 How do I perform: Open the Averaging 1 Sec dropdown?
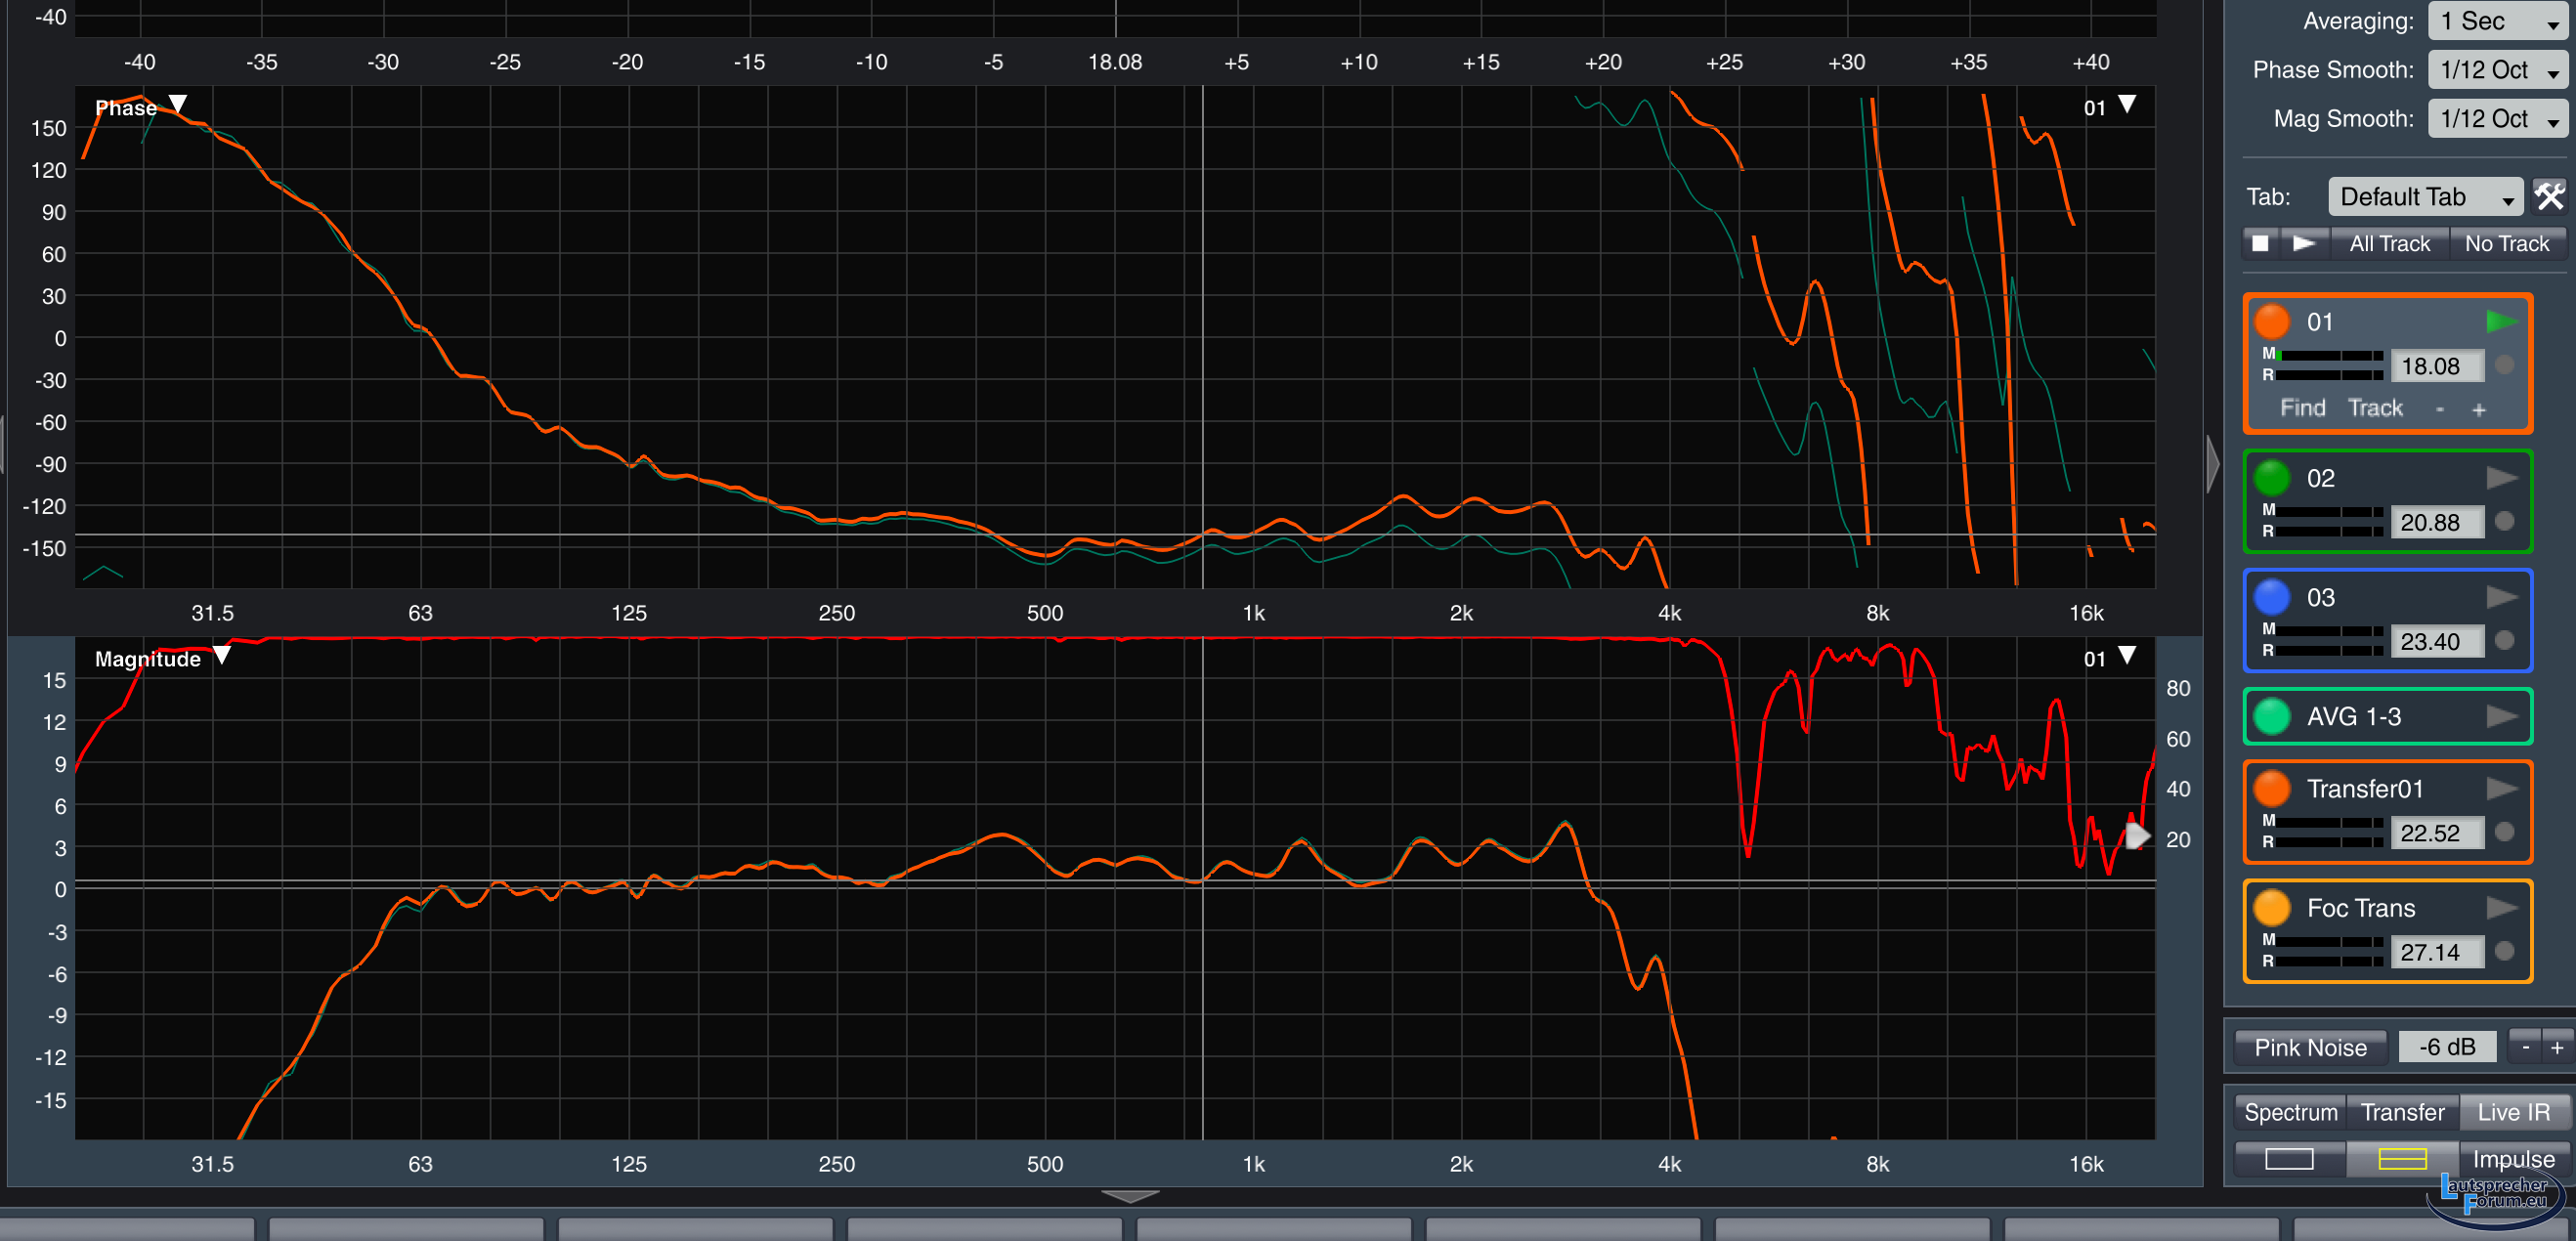pyautogui.click(x=2496, y=21)
